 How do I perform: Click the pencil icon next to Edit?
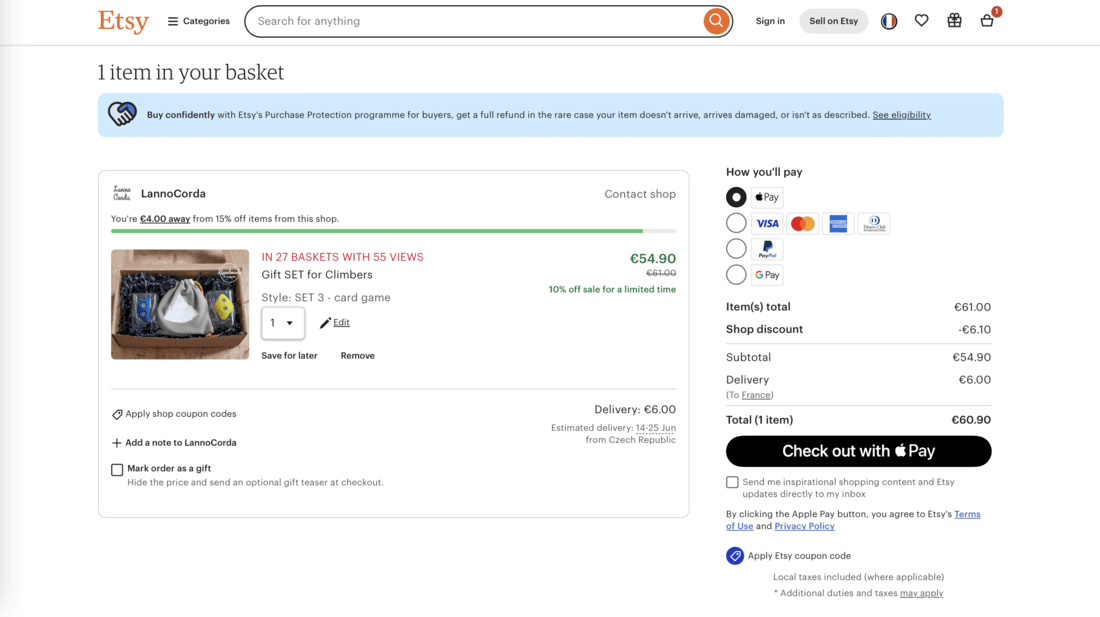(323, 322)
